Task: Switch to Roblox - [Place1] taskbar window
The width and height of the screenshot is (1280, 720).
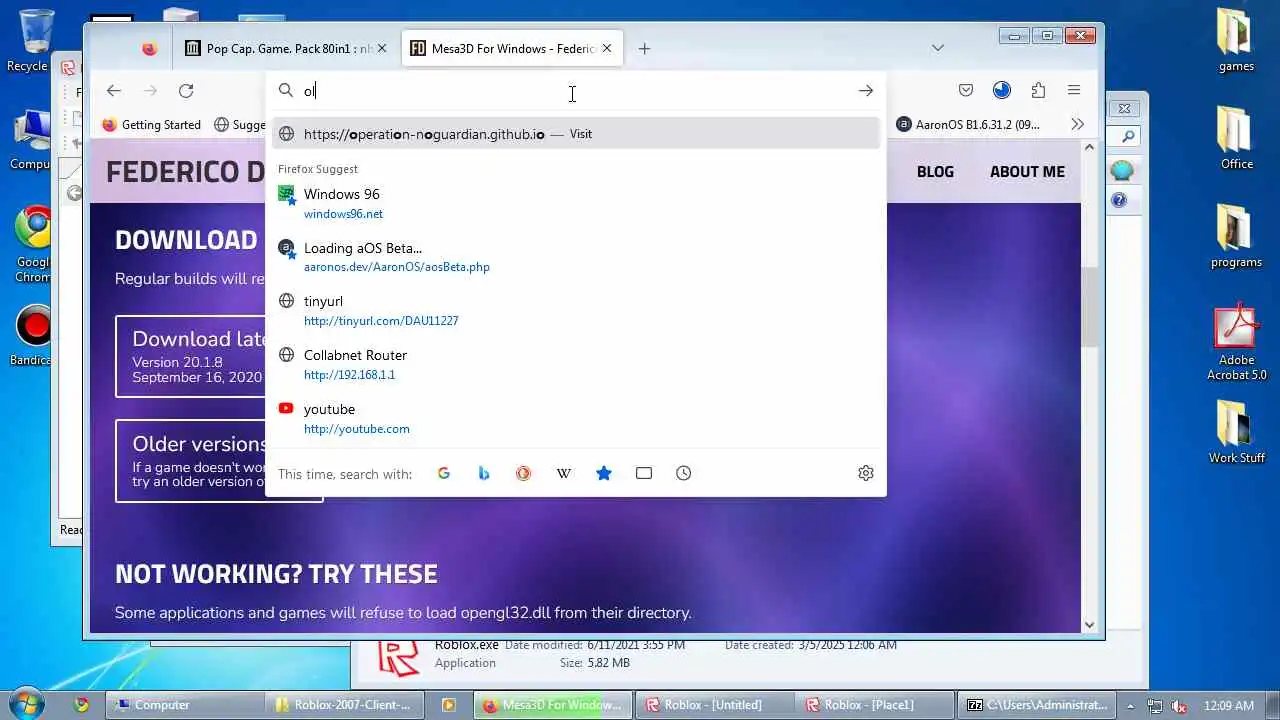Action: click(x=874, y=704)
